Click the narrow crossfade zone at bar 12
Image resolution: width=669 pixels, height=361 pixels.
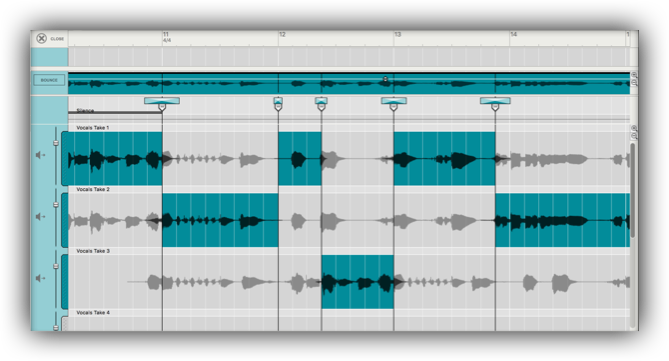tap(278, 101)
